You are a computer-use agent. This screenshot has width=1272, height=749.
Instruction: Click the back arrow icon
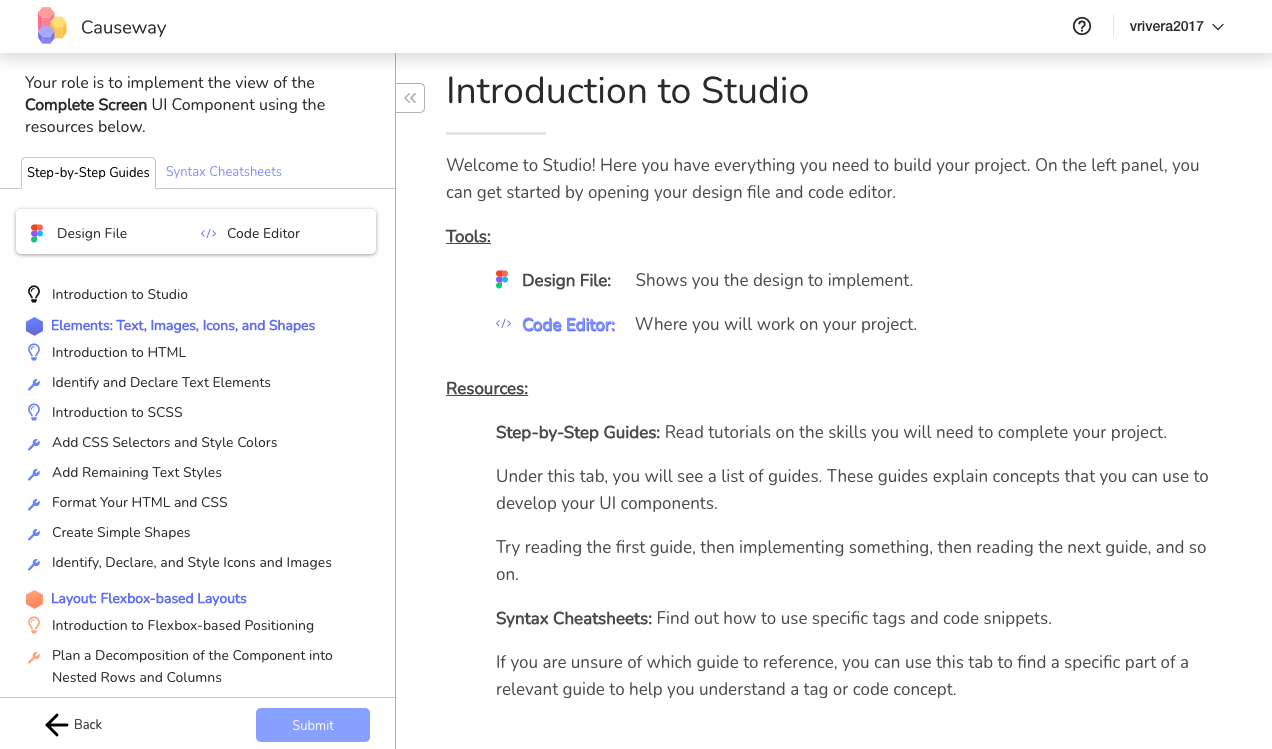tap(57, 725)
